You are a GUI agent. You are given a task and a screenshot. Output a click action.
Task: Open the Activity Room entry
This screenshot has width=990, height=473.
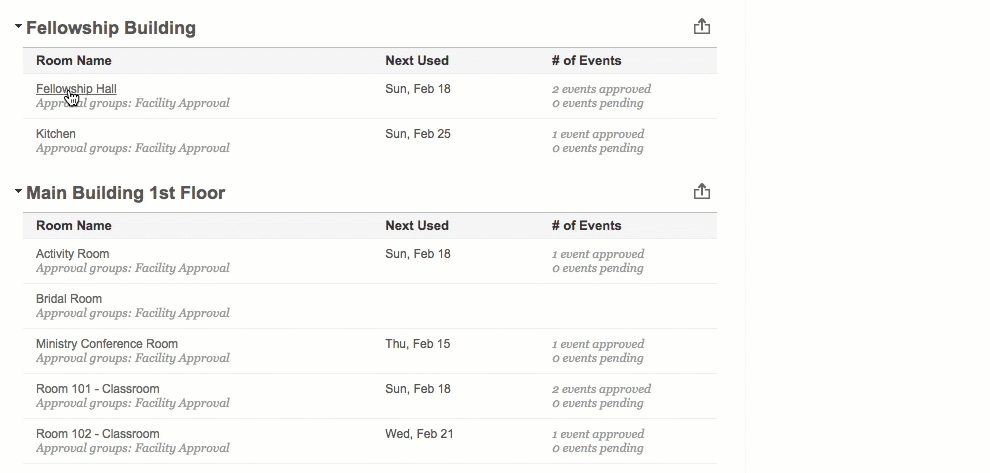tap(72, 254)
